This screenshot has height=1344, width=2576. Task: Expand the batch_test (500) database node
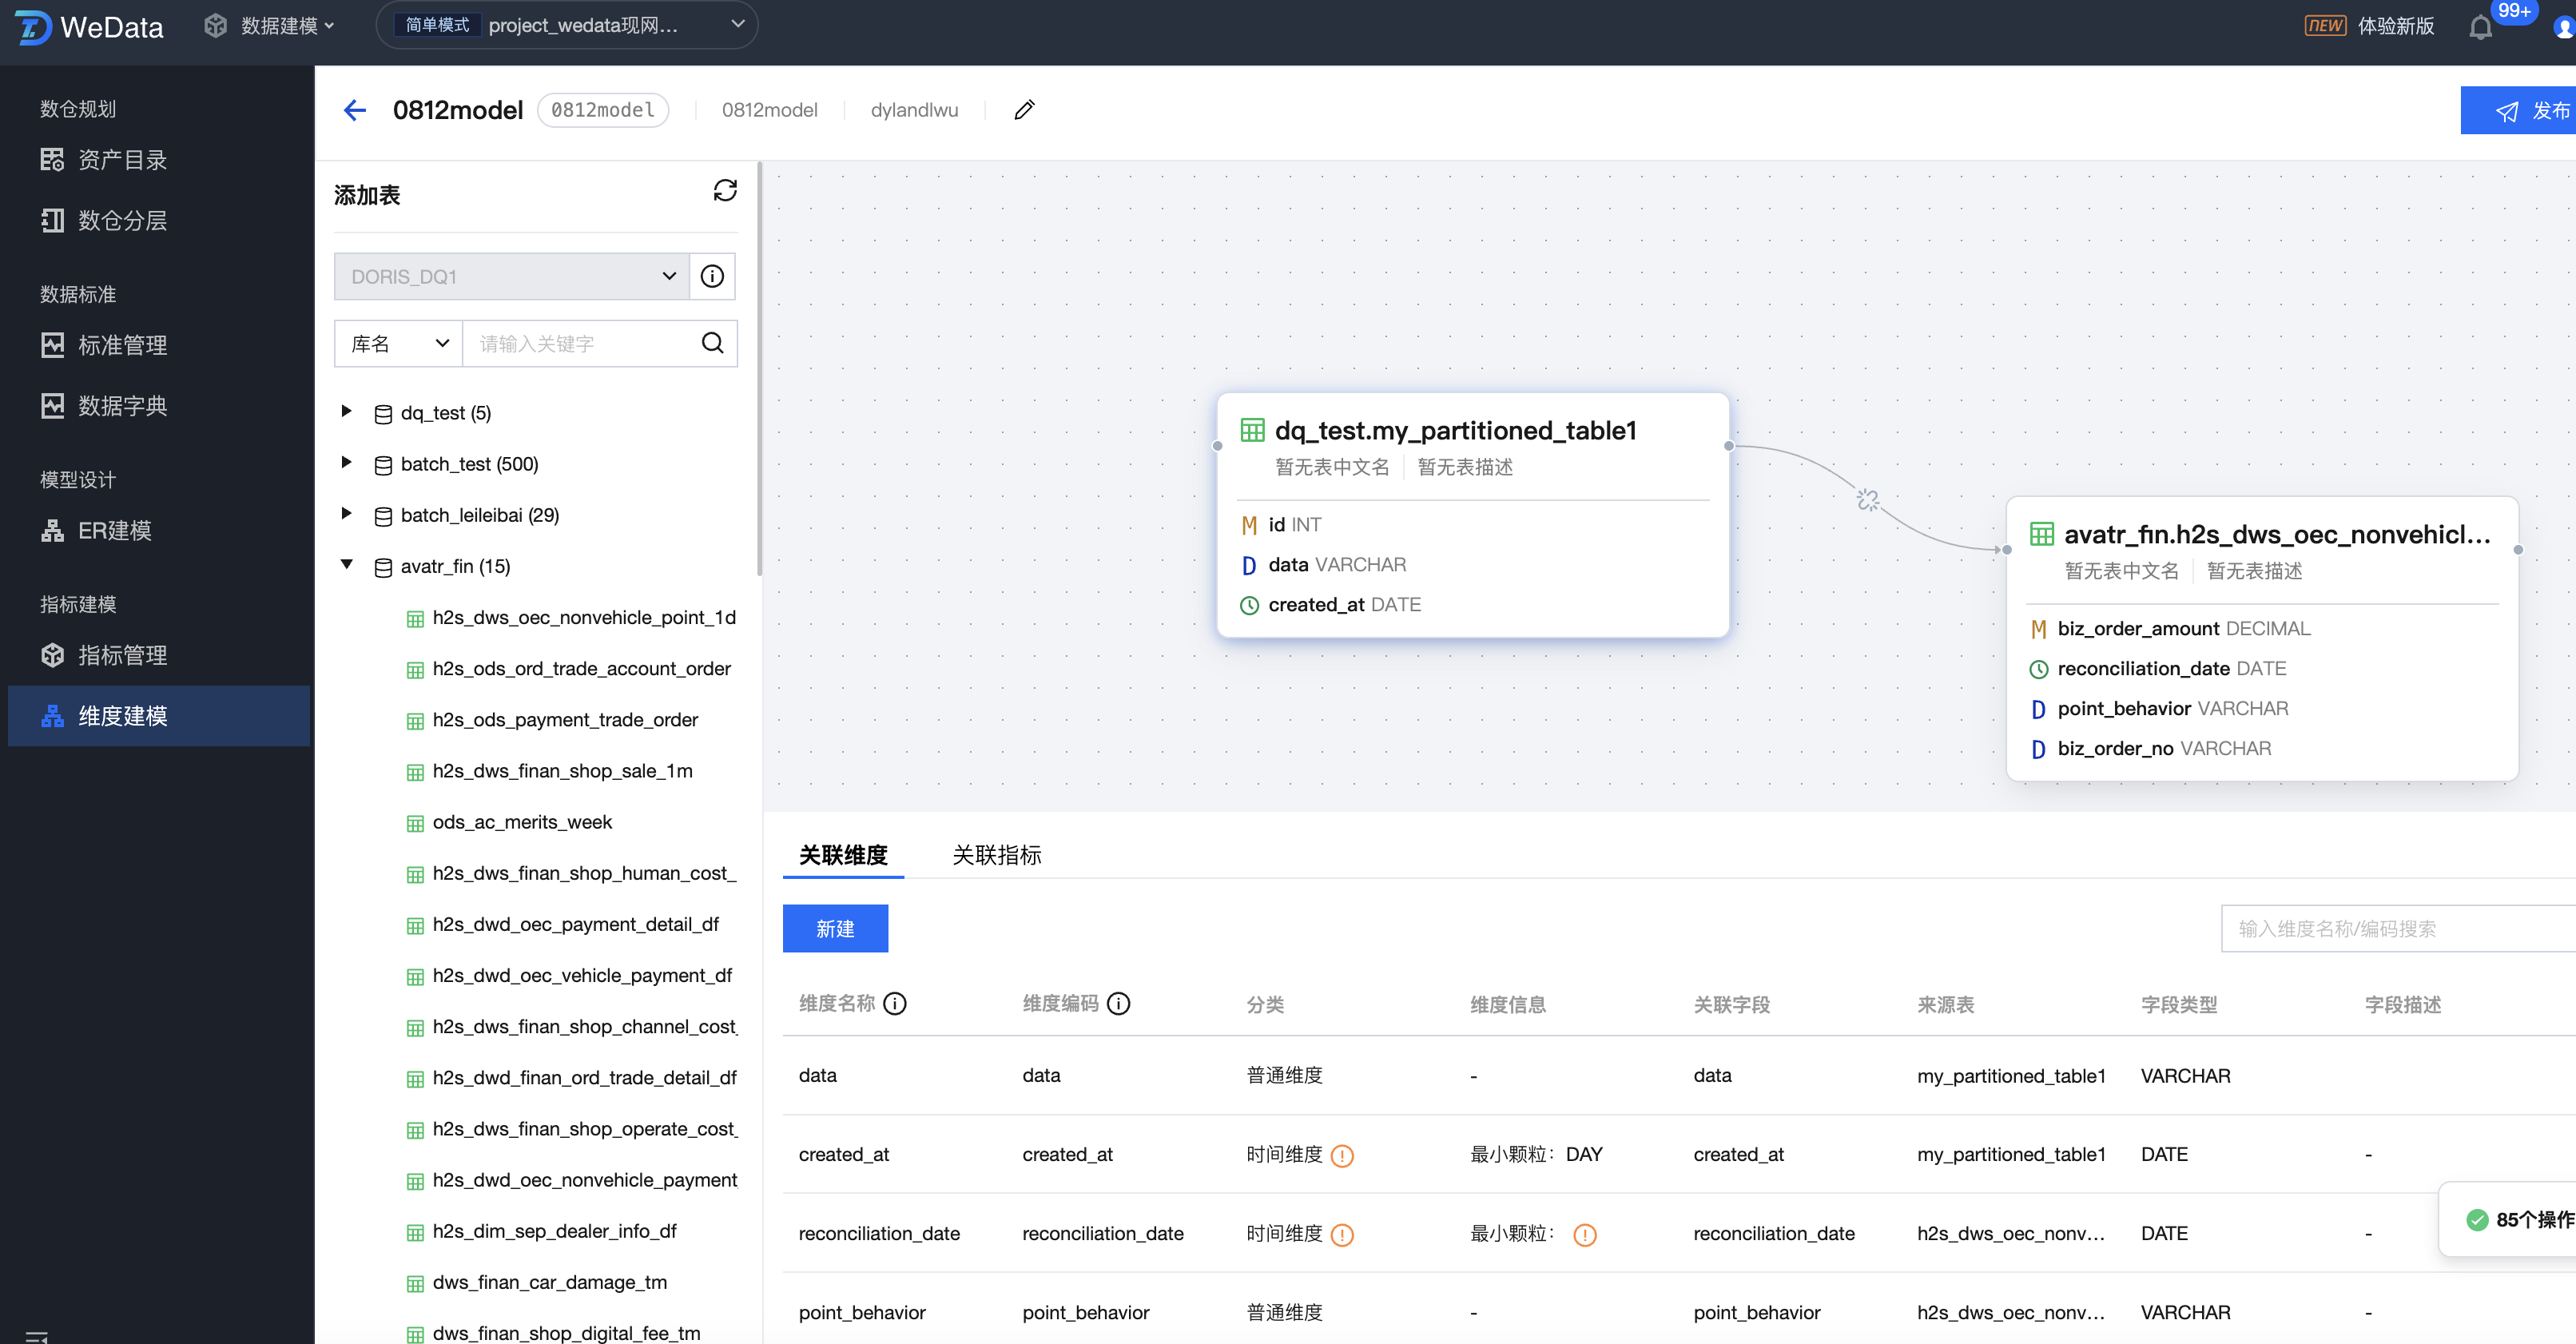coord(346,462)
